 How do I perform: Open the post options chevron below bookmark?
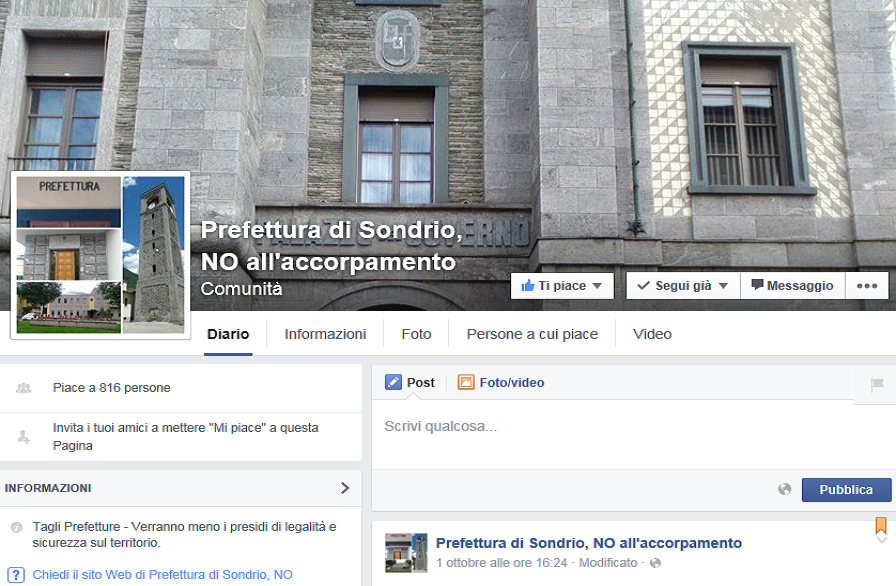pyautogui.click(x=882, y=540)
